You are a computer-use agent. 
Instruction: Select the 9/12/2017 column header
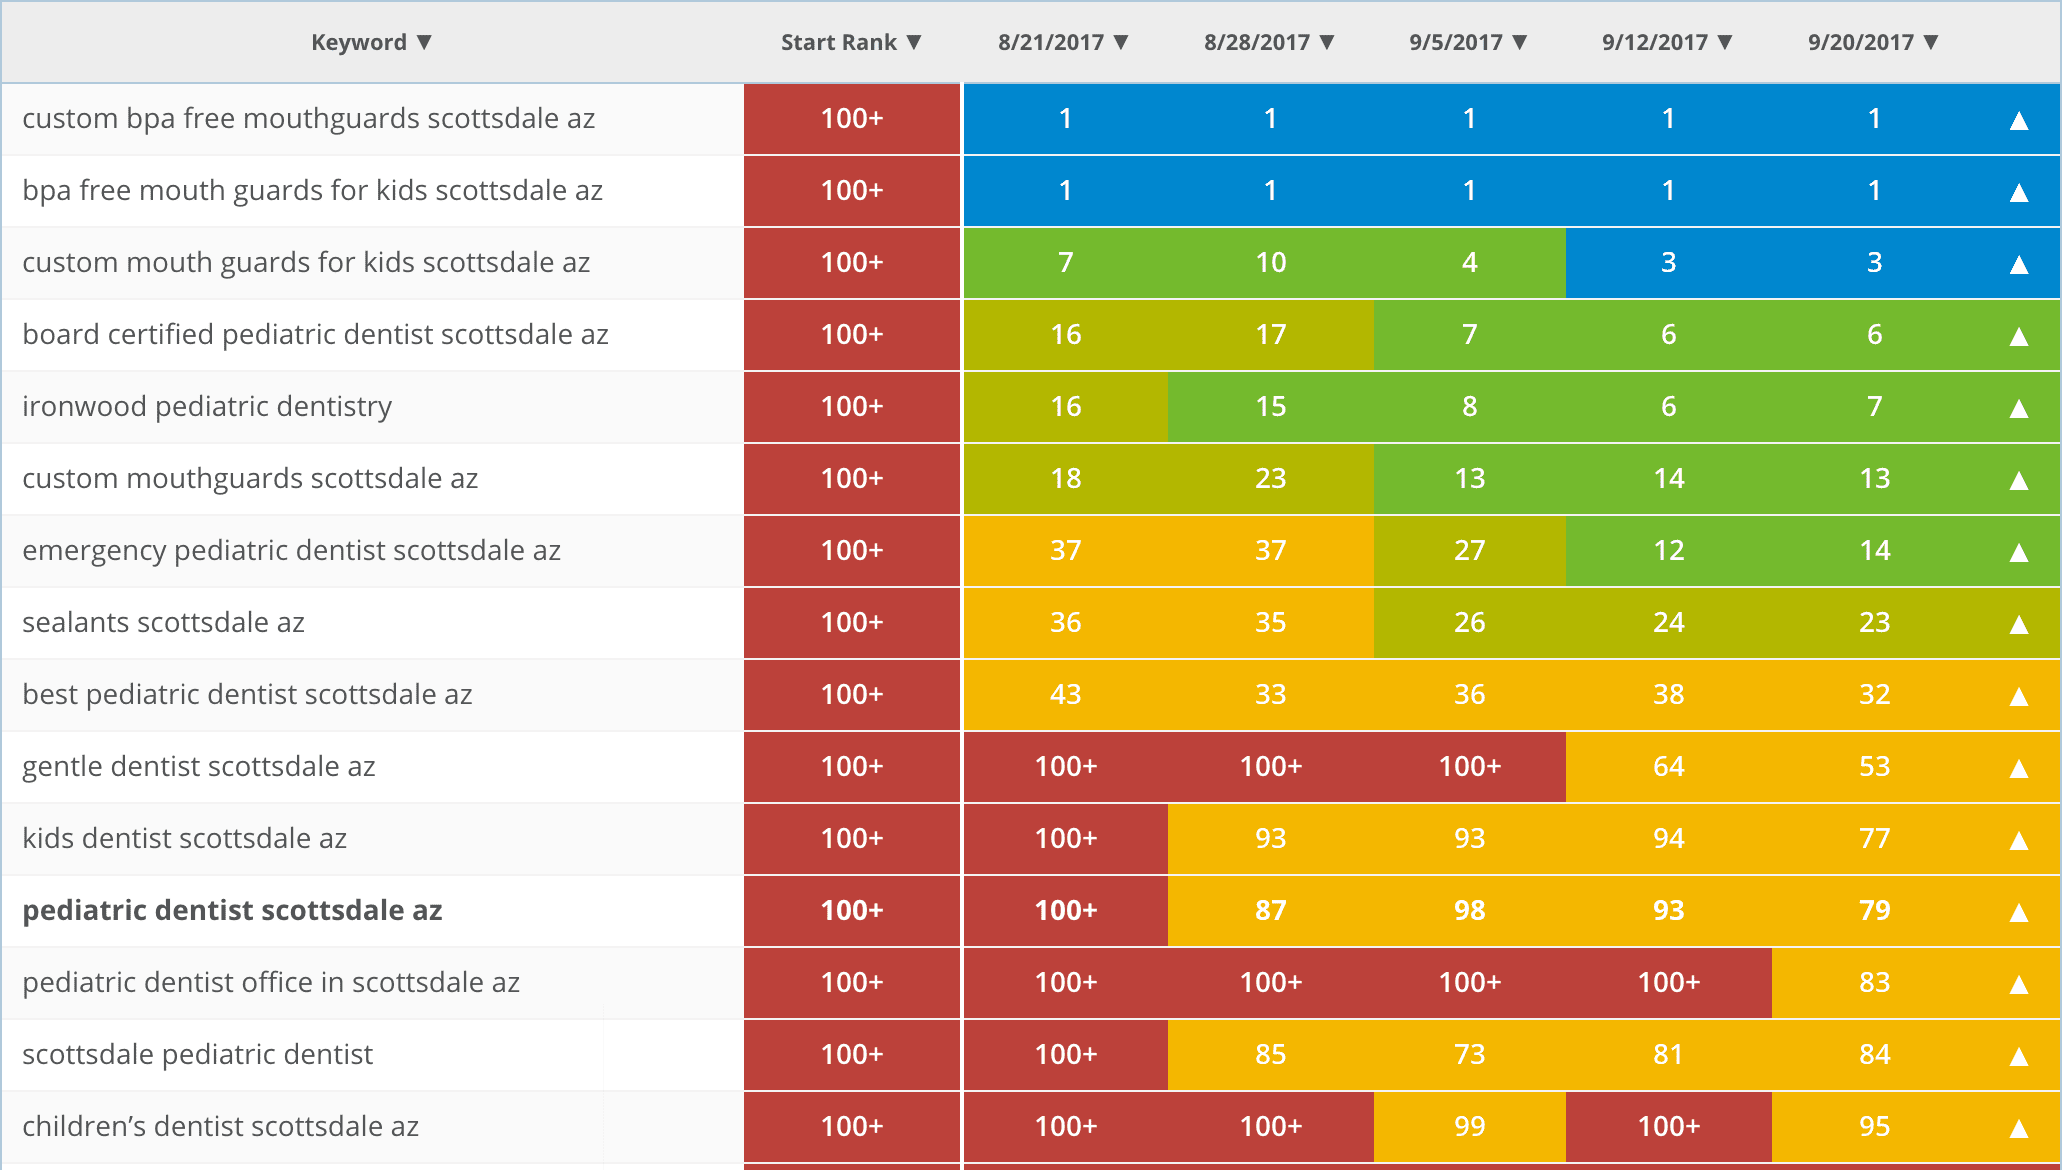(1663, 42)
